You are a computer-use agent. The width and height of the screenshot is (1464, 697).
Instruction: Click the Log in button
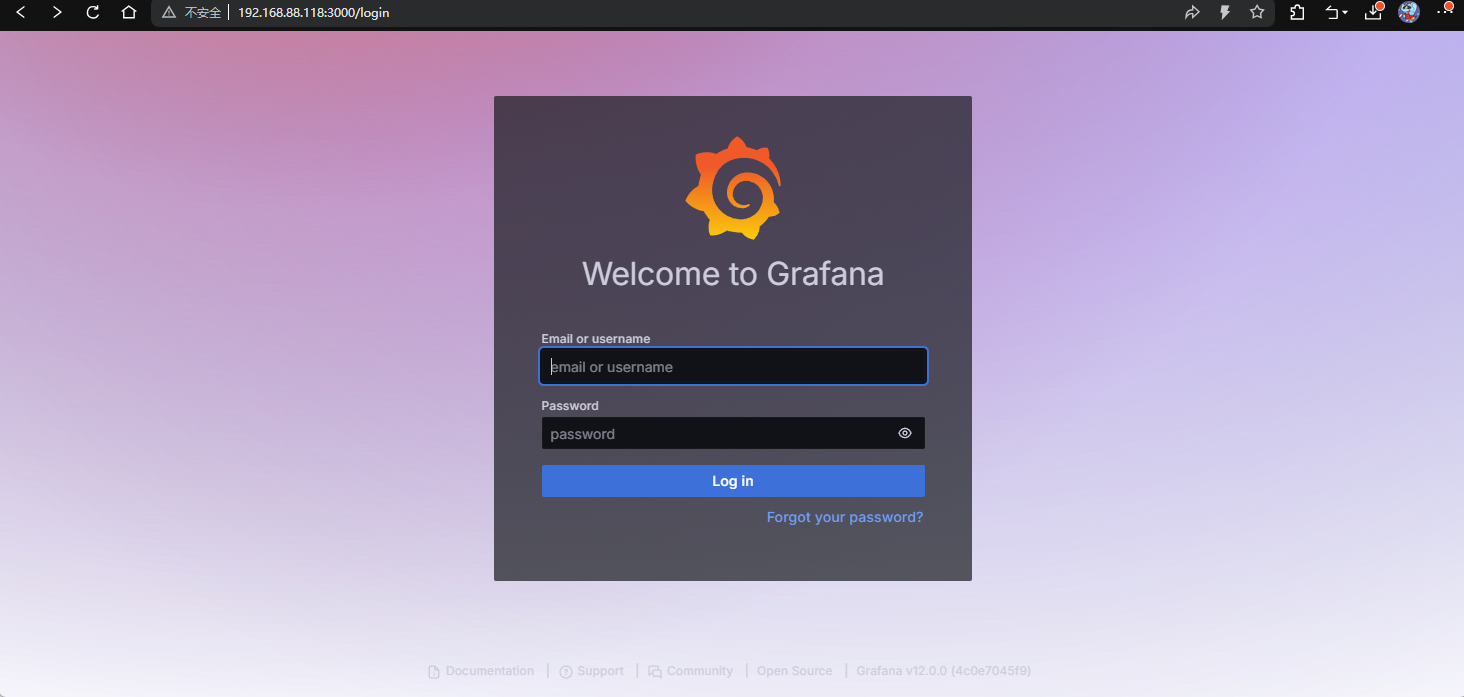click(733, 481)
